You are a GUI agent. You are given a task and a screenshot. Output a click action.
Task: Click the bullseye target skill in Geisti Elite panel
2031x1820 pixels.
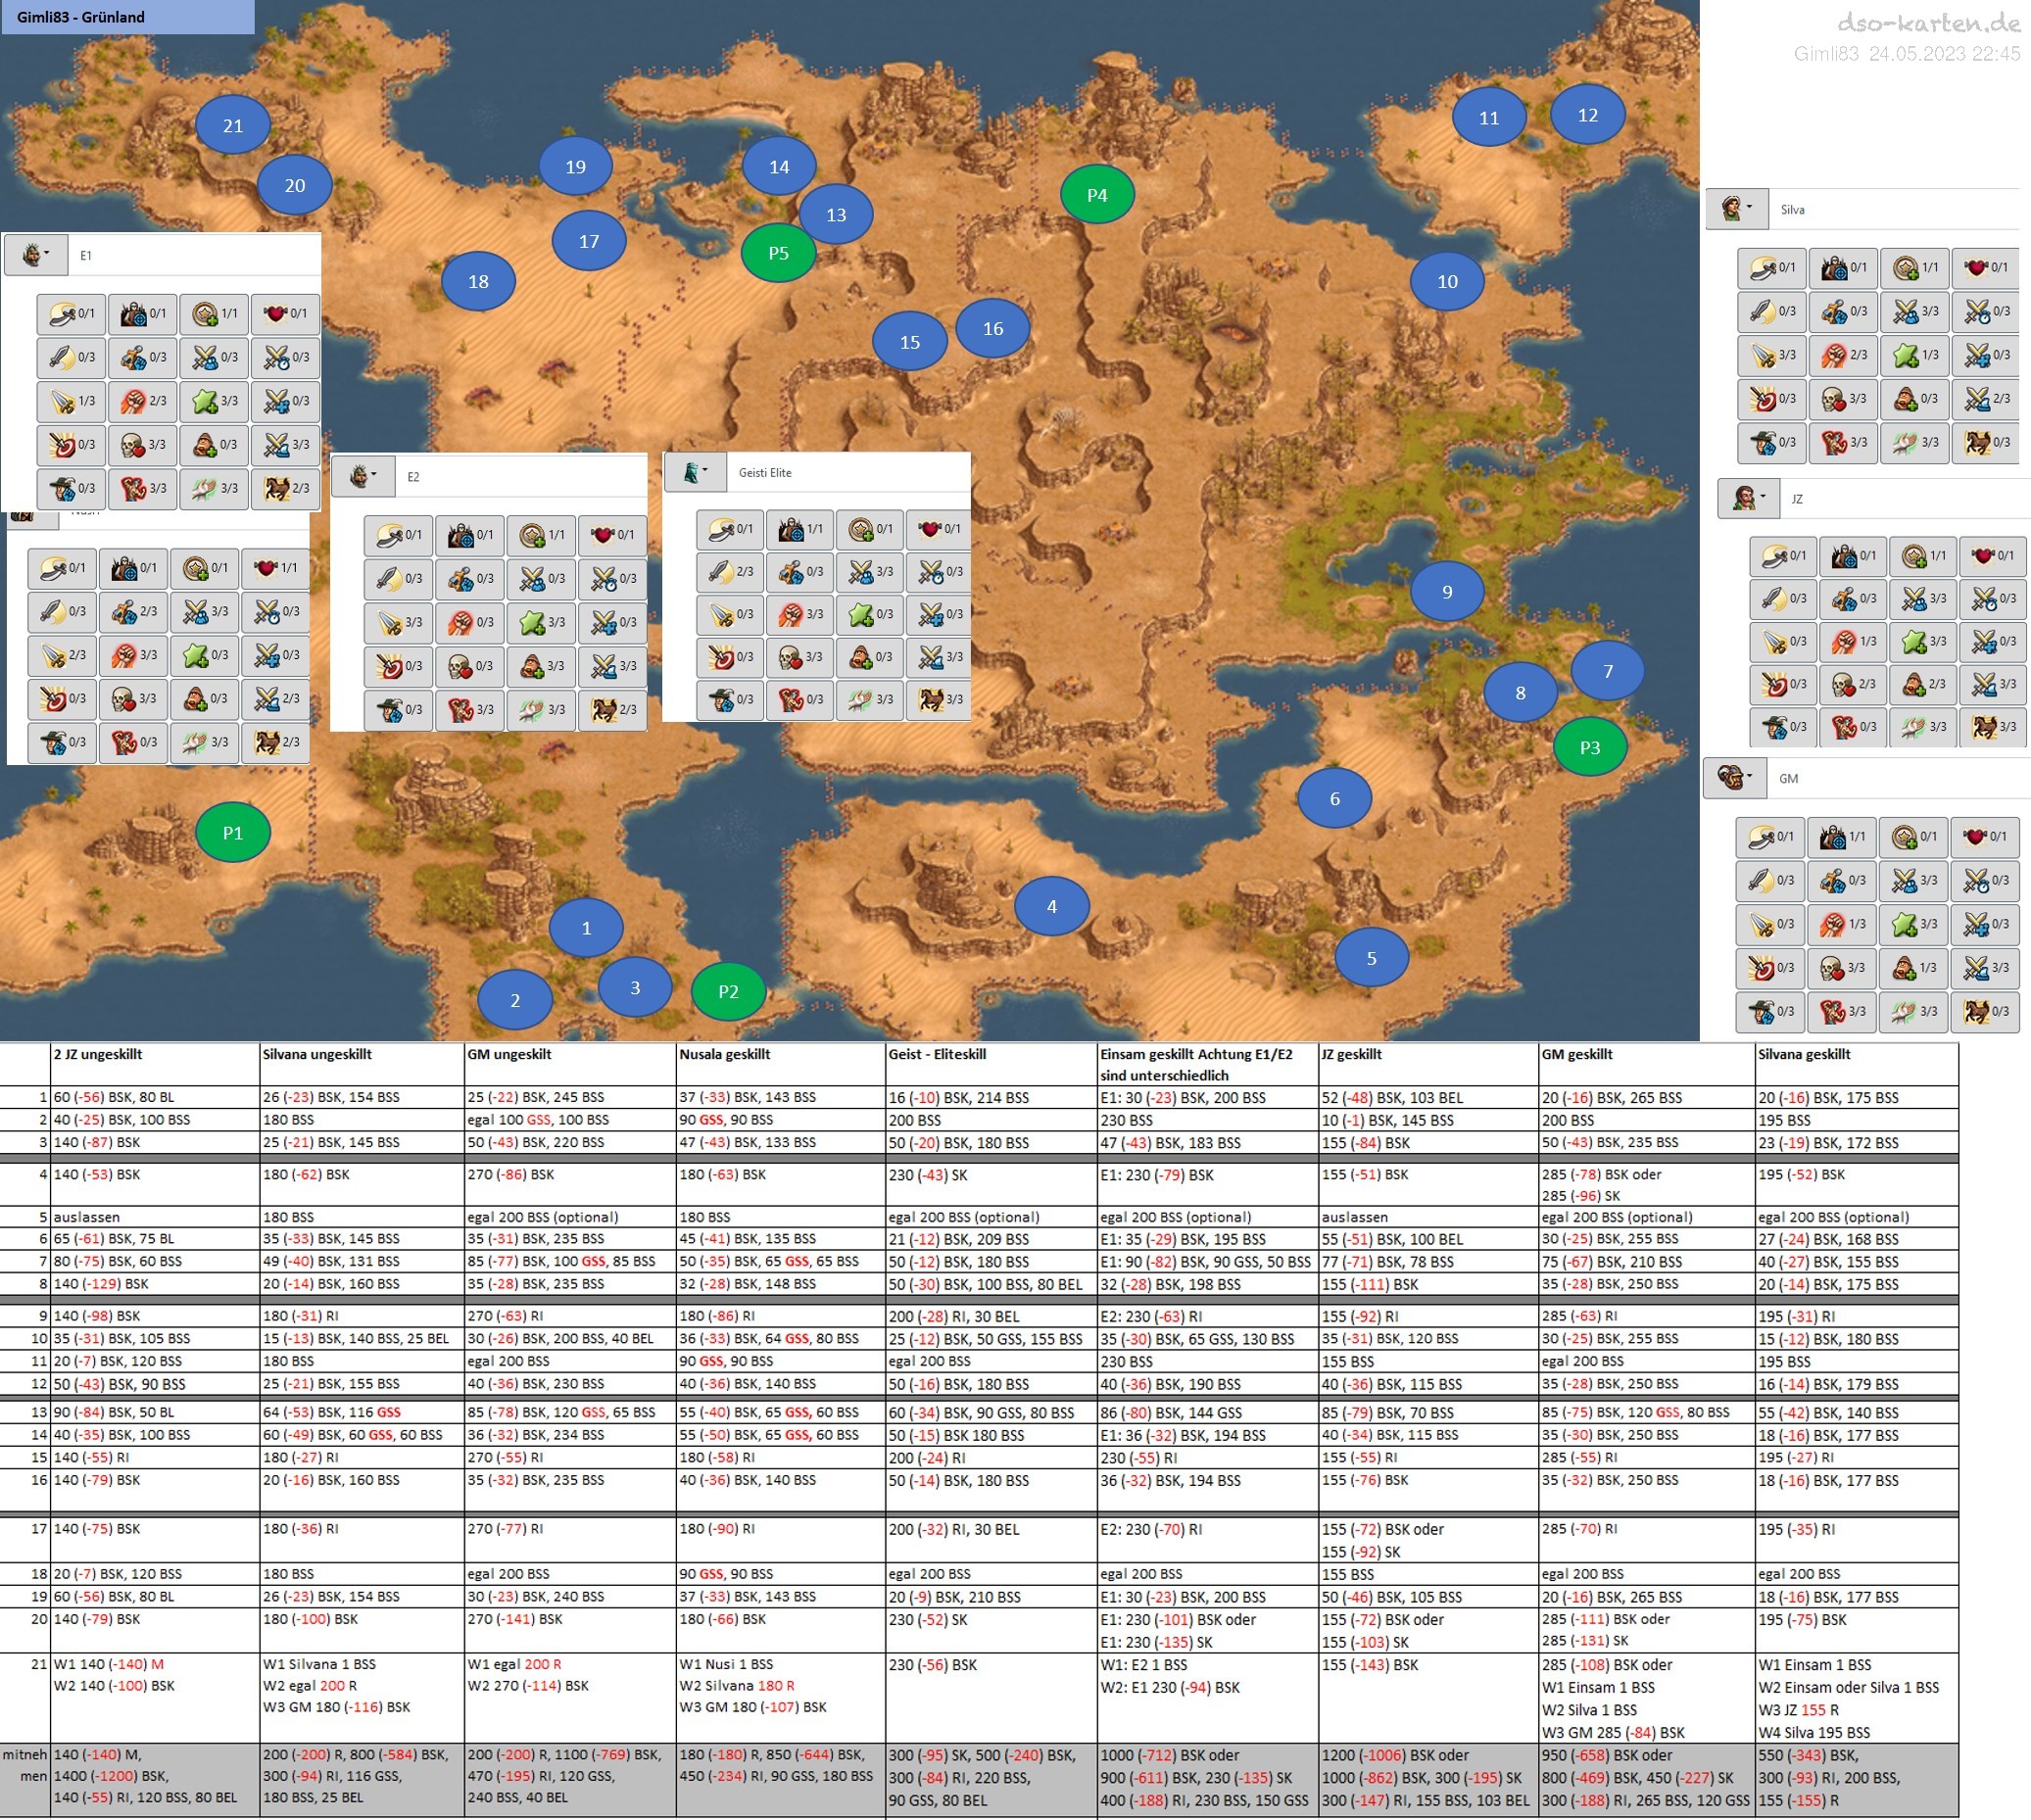[x=729, y=657]
